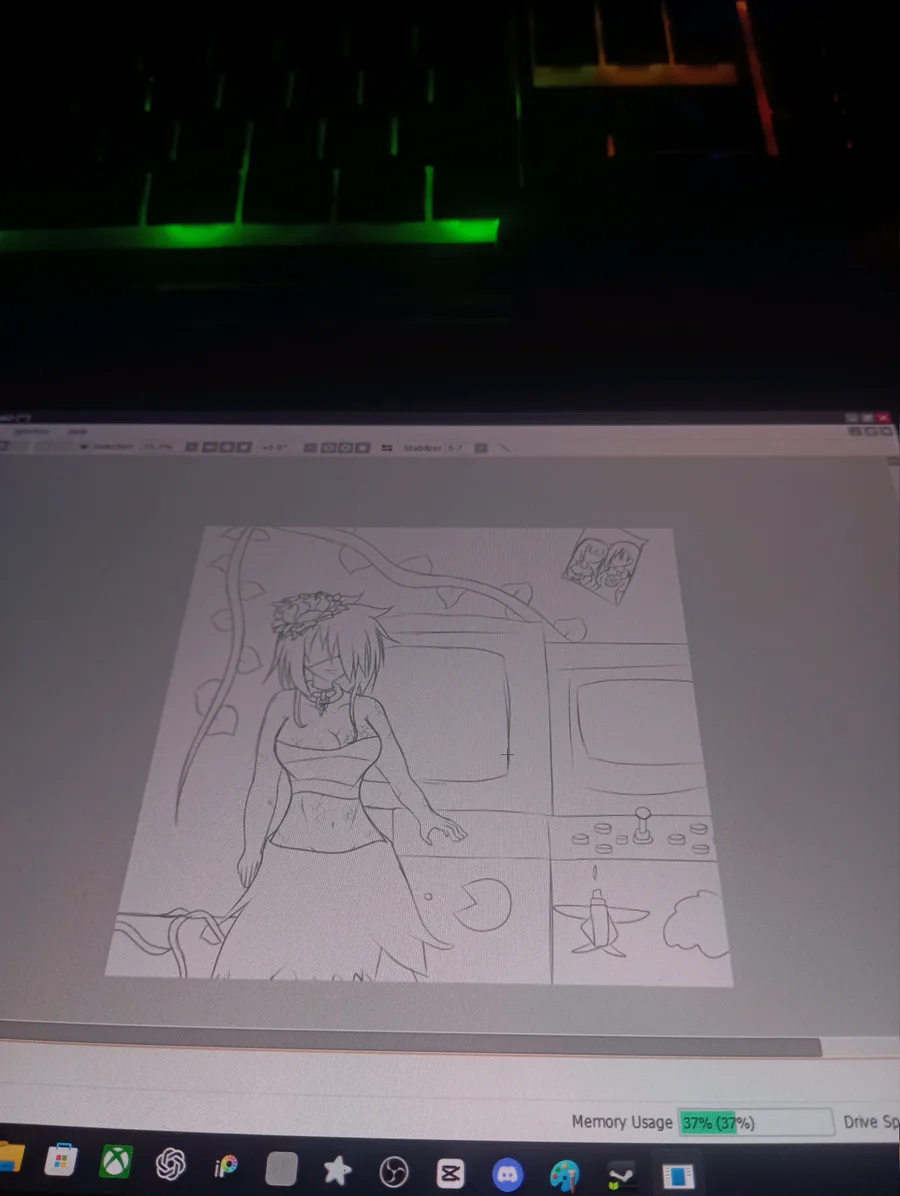This screenshot has height=1196, width=900.
Task: Open the zoom percentage dropdown arrow
Action: pos(191,447)
